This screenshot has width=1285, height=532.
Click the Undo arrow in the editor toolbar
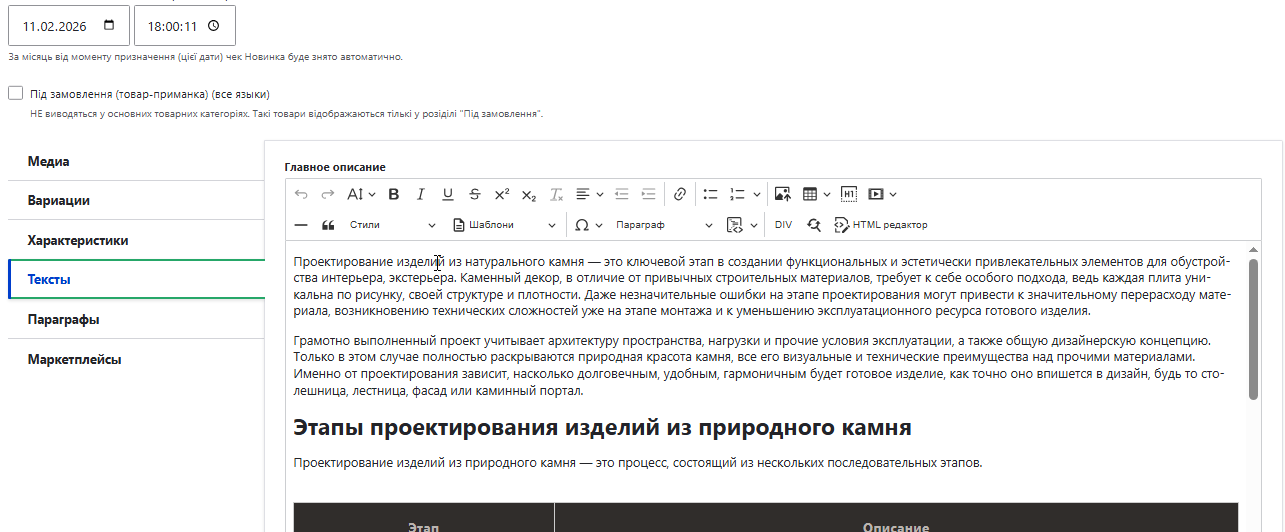pyautogui.click(x=301, y=194)
